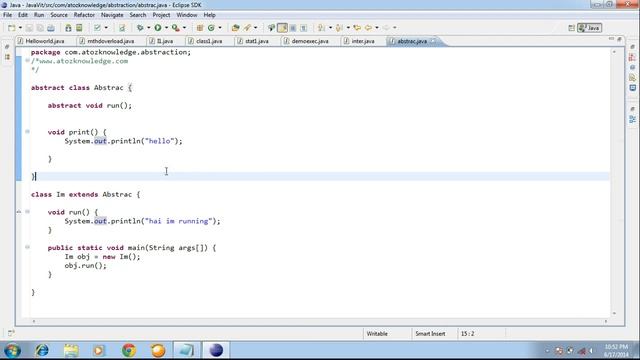Switch to the mthdoverload.java tab

[x=111, y=41]
